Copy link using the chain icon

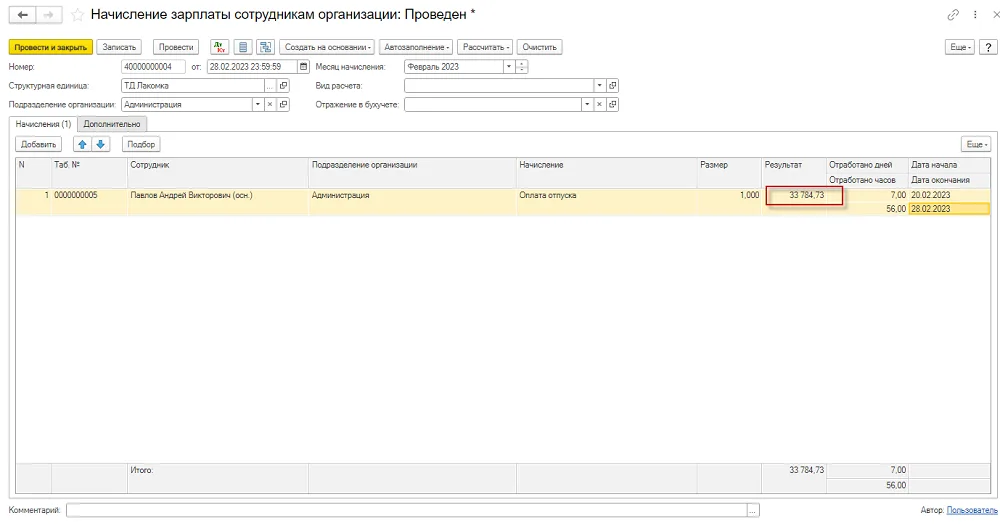(953, 15)
